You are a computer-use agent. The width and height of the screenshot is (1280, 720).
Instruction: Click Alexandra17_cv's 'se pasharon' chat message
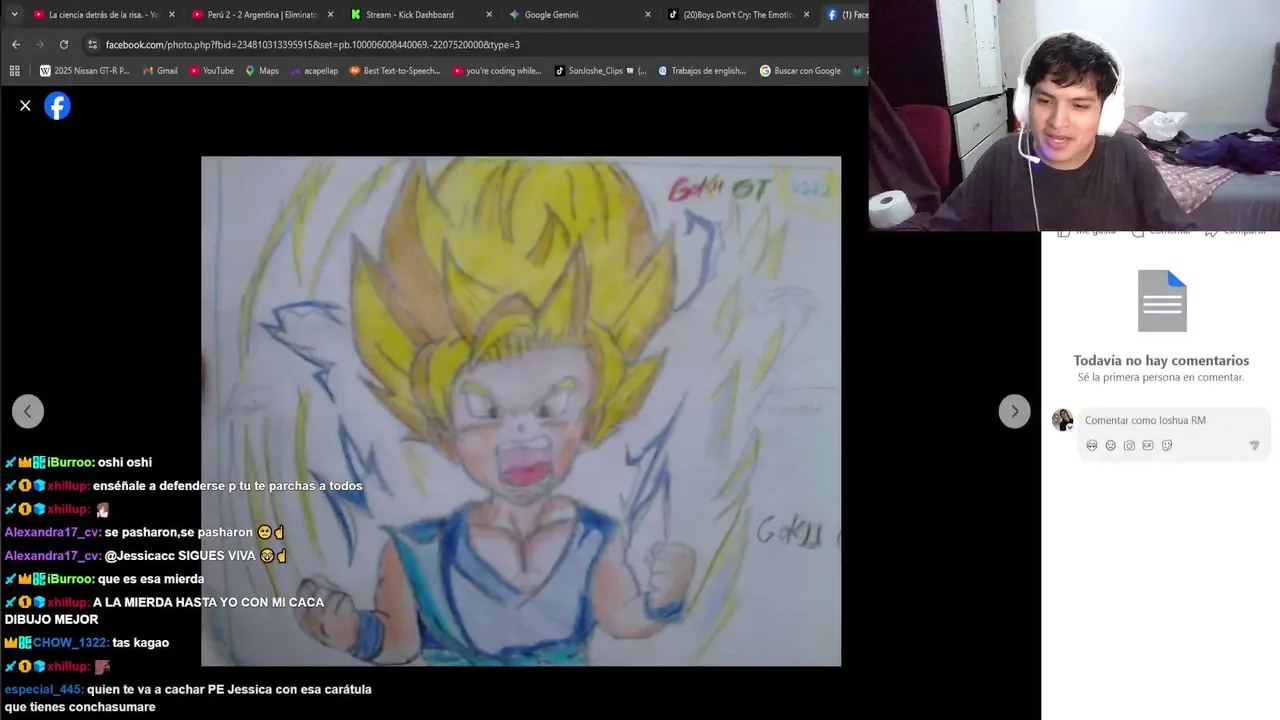click(145, 532)
